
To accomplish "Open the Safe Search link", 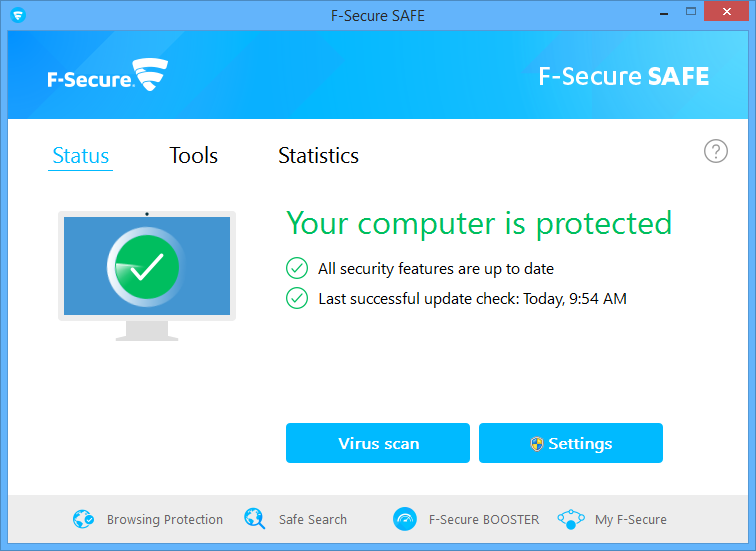I will 312,520.
